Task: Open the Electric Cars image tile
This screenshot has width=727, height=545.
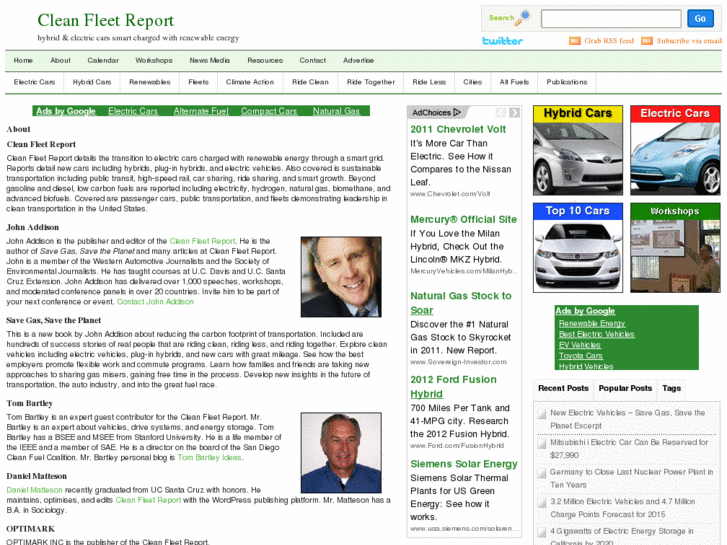Action: [675, 150]
